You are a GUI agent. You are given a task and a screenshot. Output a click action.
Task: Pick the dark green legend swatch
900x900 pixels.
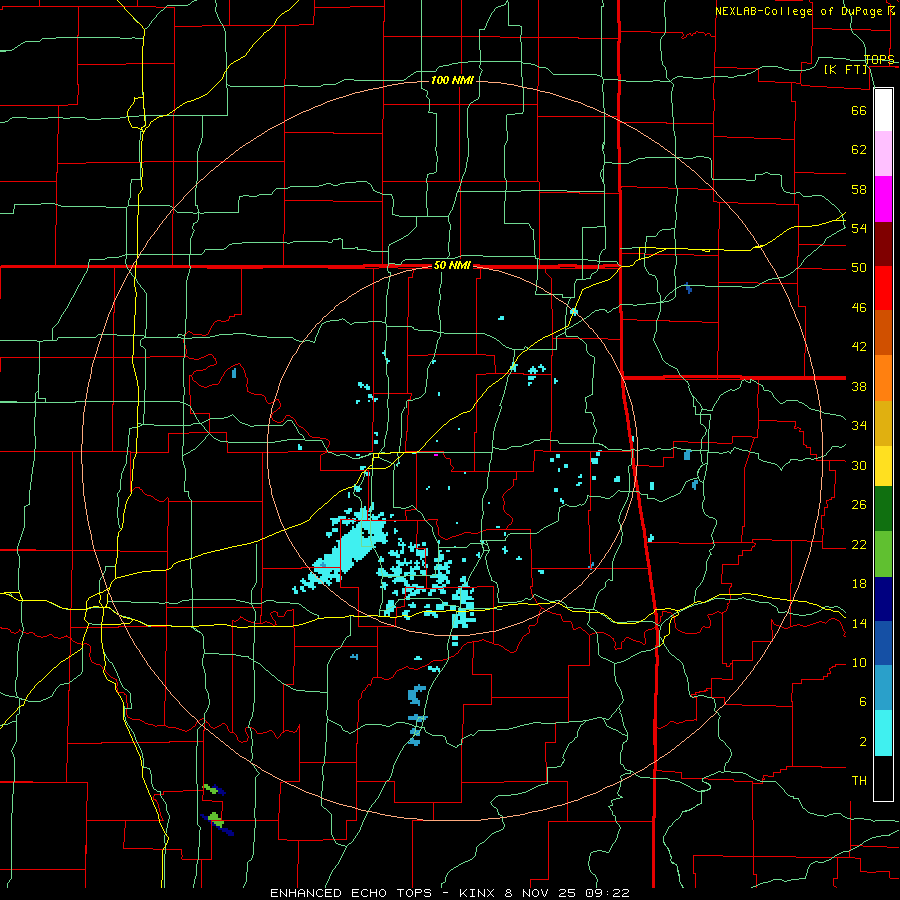click(883, 509)
